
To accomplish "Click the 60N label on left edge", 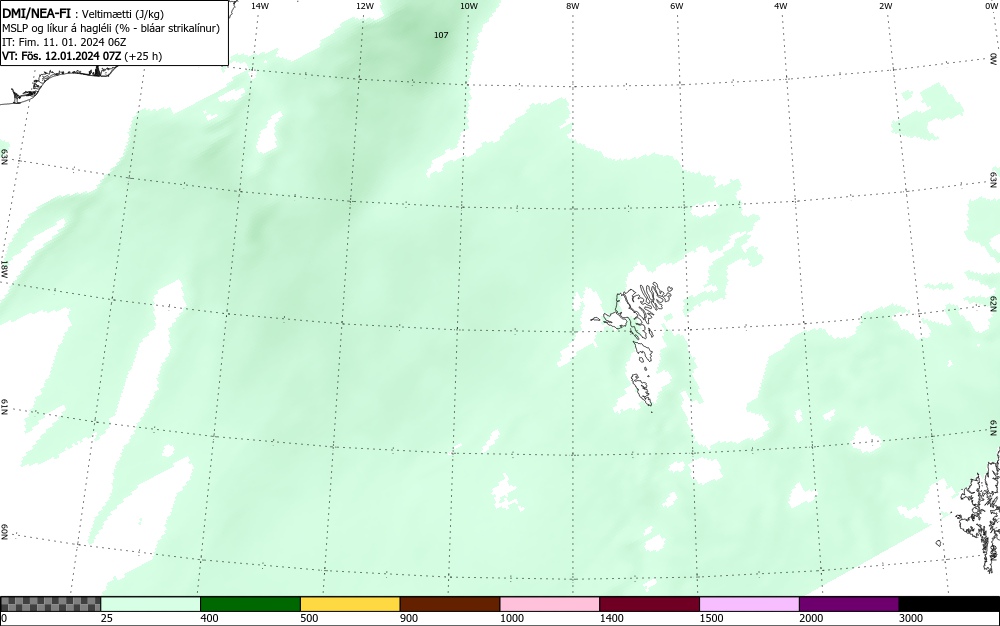I will click(x=4, y=532).
